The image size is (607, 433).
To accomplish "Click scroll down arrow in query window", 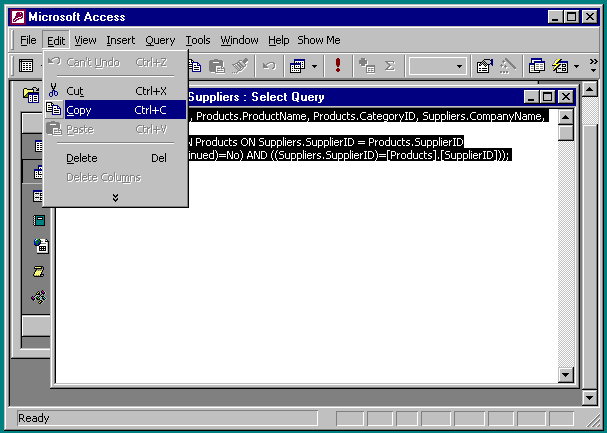I will point(565,374).
